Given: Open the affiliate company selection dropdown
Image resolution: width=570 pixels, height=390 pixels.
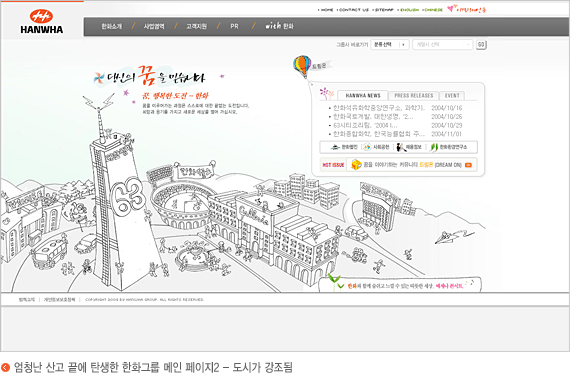Looking at the screenshot, I should (x=442, y=44).
